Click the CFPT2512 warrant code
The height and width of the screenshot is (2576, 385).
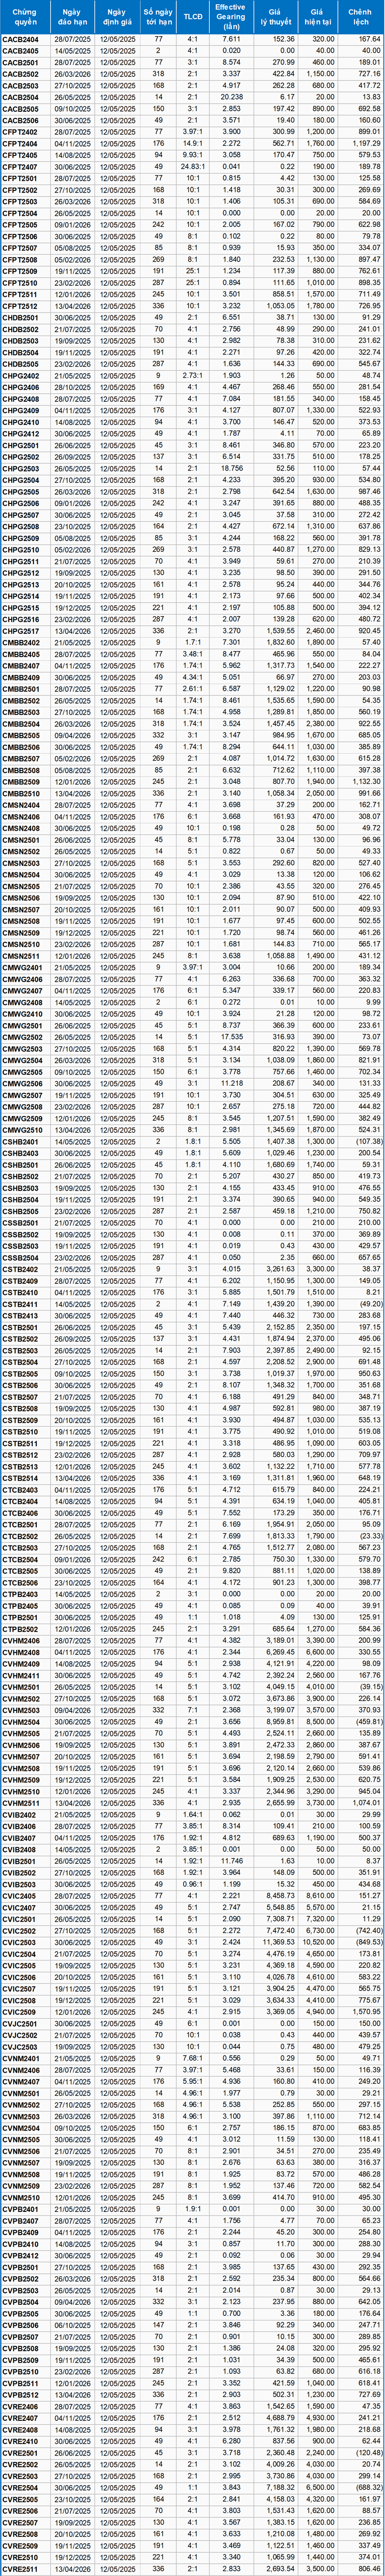(21, 306)
